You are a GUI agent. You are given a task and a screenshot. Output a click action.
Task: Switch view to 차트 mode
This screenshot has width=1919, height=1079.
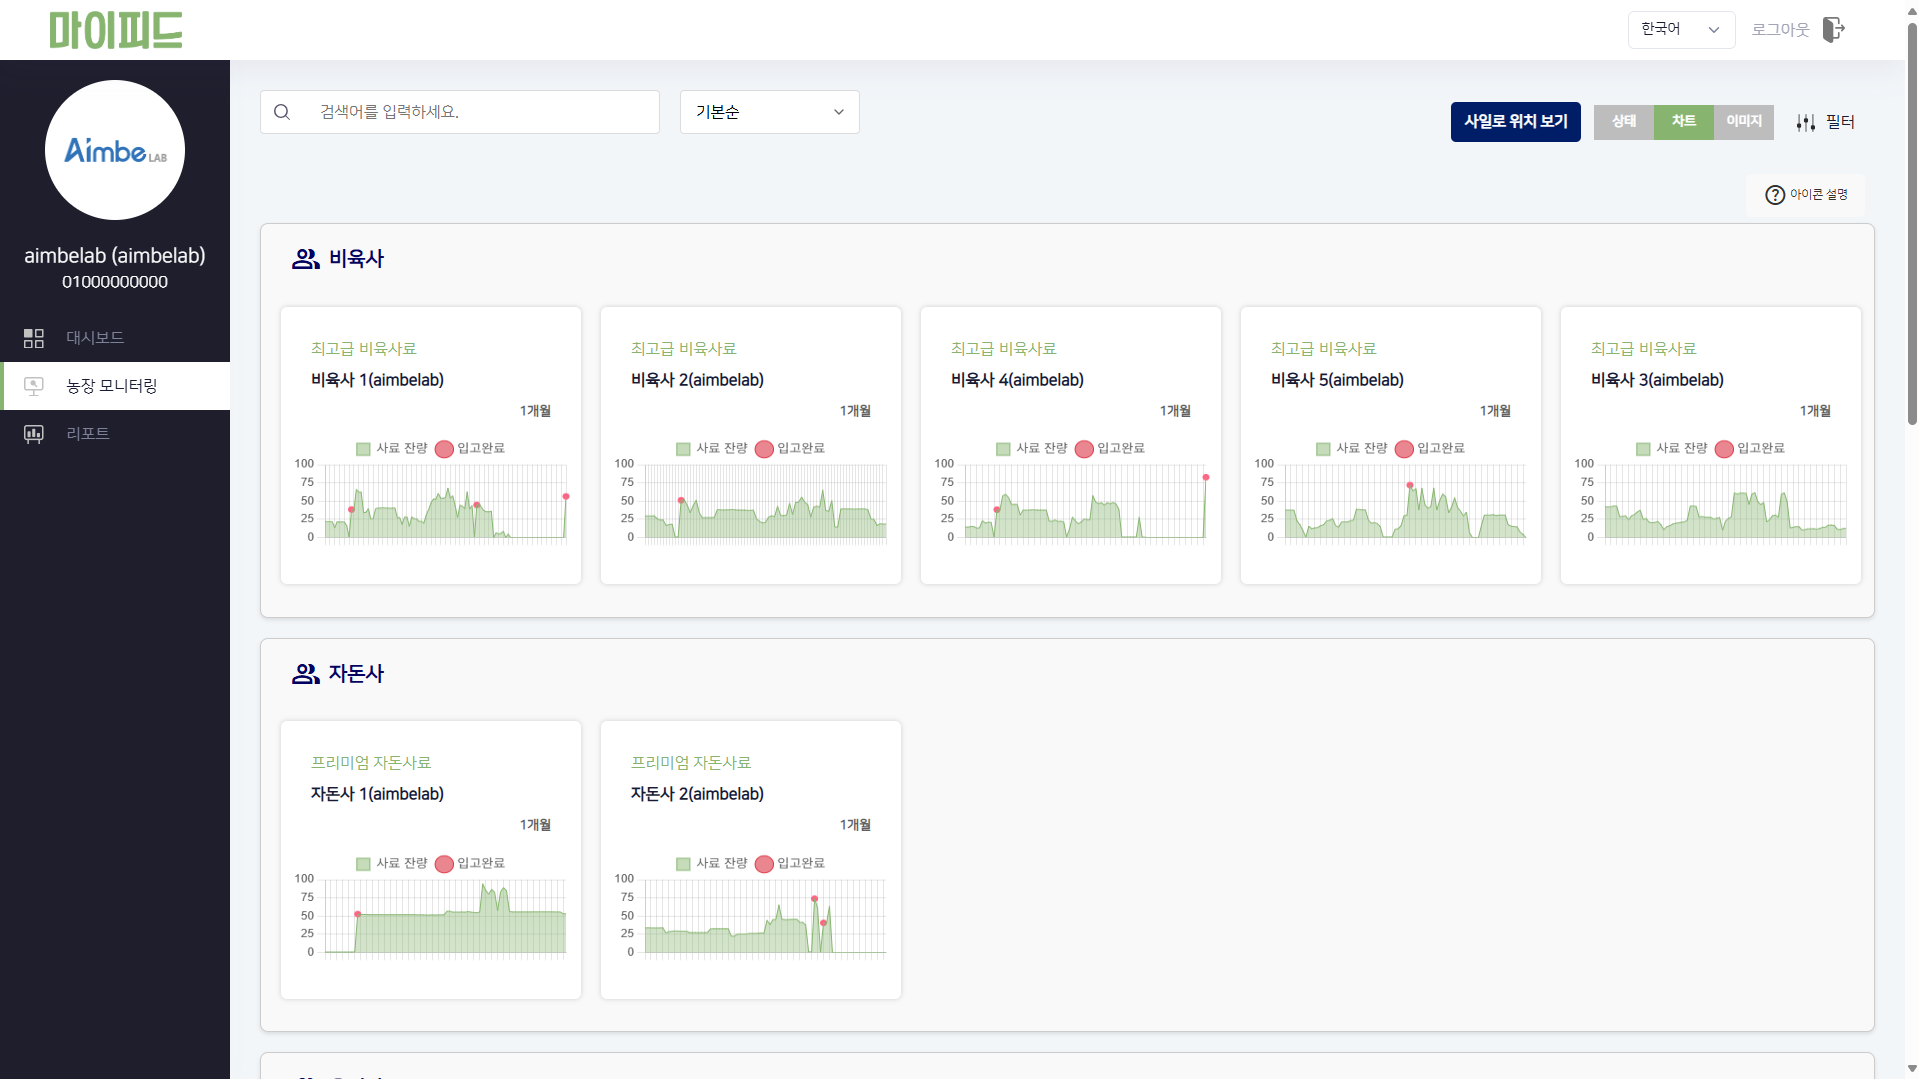tap(1683, 122)
